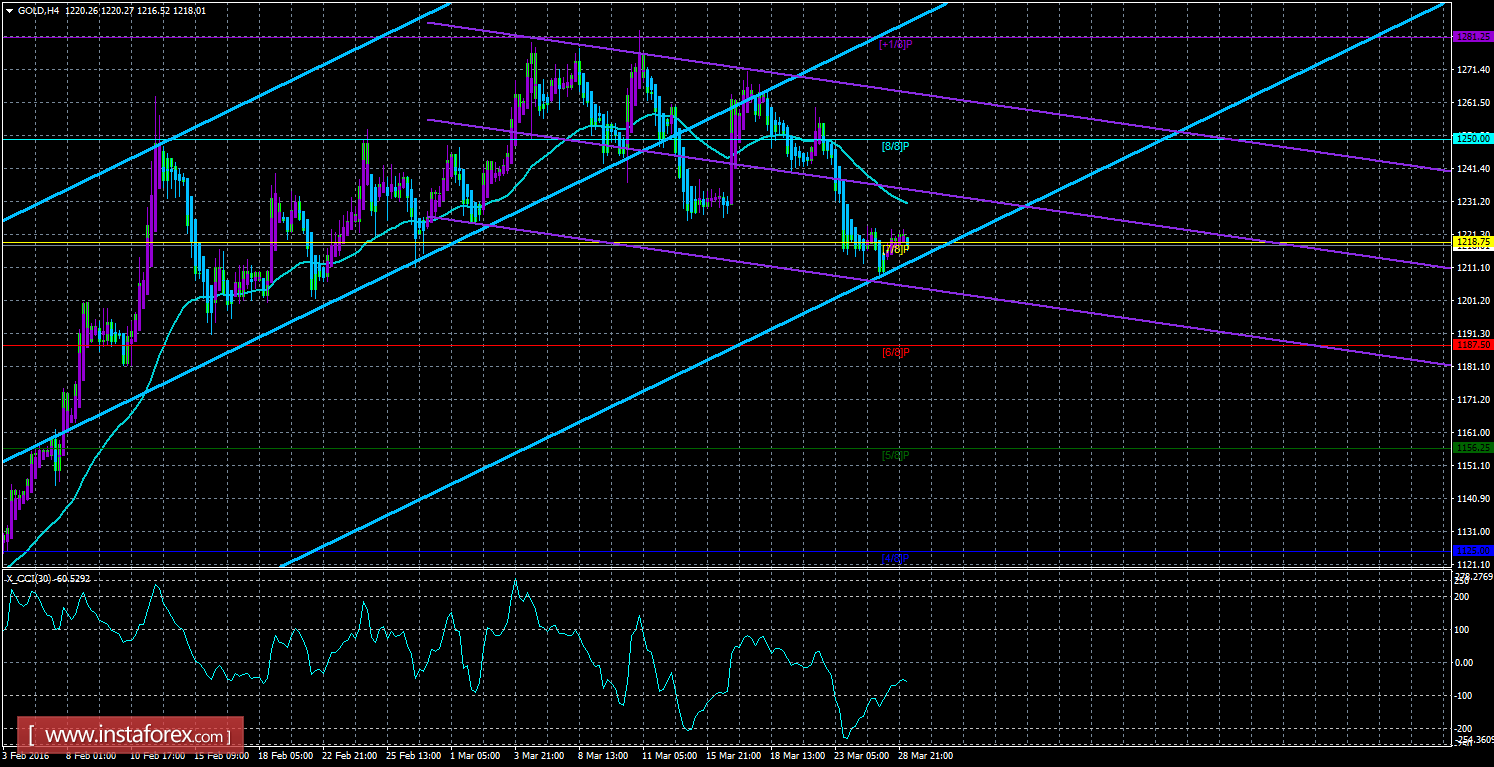Select the [8/8]P Murray level label

coord(895,146)
